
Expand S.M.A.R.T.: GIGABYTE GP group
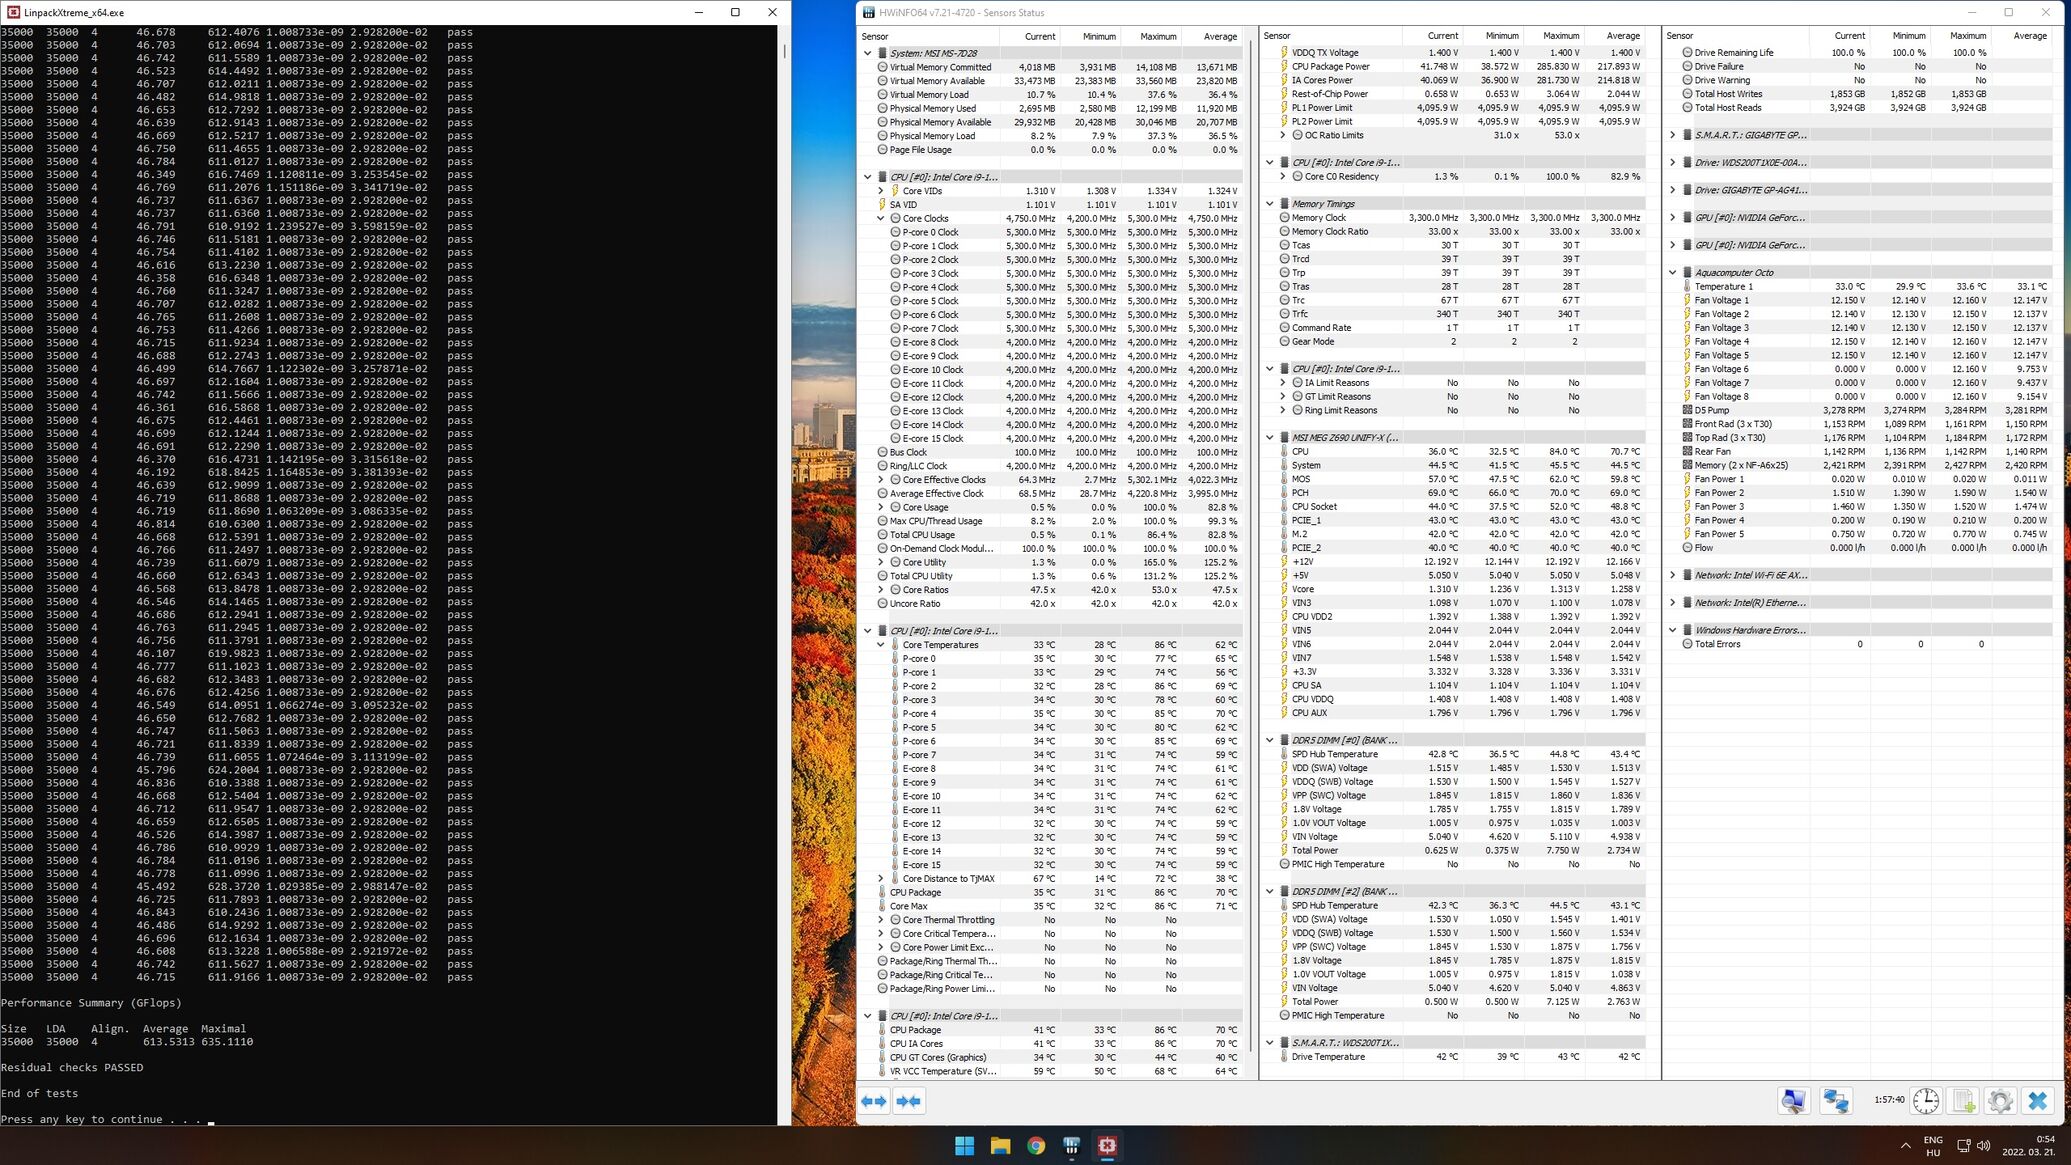pyautogui.click(x=1673, y=135)
